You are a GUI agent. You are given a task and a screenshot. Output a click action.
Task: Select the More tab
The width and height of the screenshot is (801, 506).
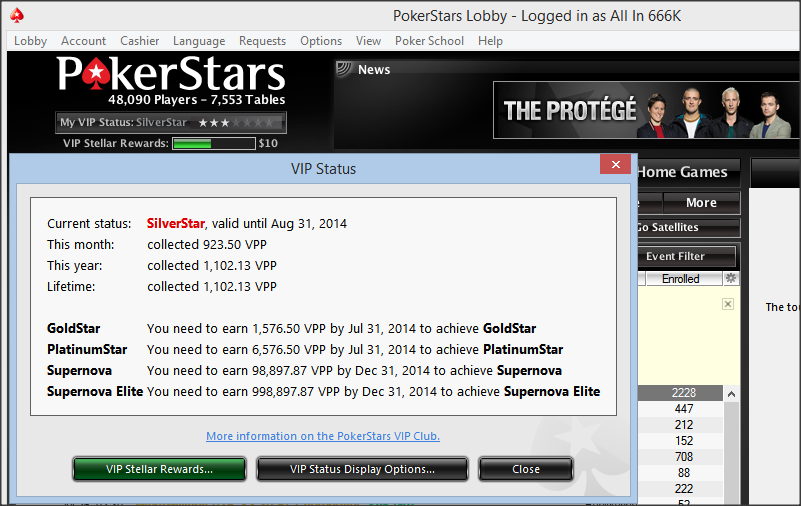(701, 203)
